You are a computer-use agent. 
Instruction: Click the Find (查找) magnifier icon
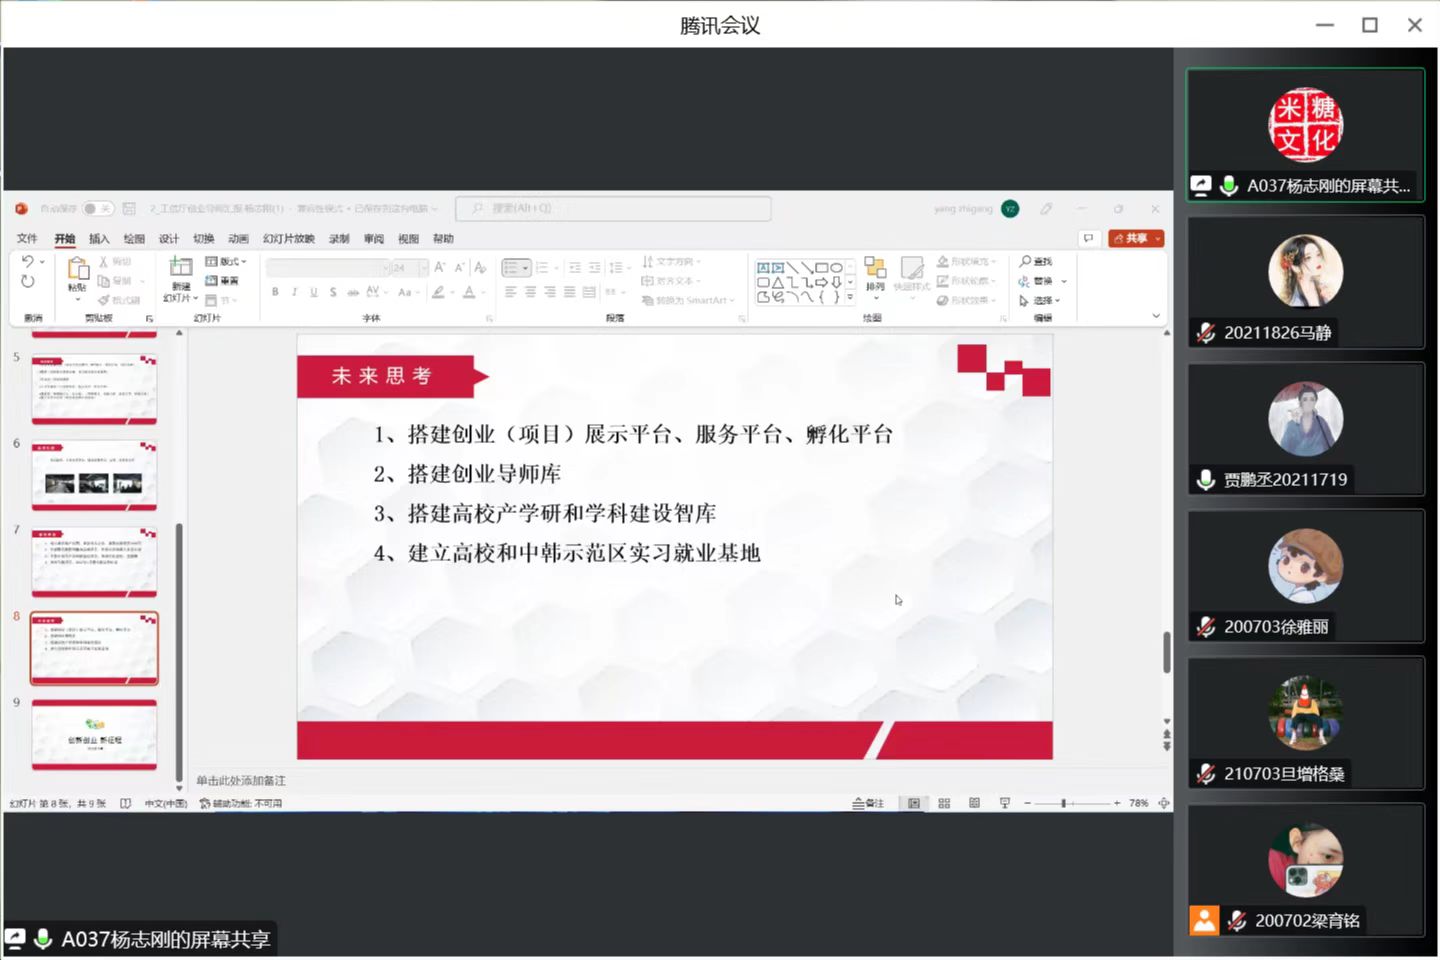(1025, 261)
